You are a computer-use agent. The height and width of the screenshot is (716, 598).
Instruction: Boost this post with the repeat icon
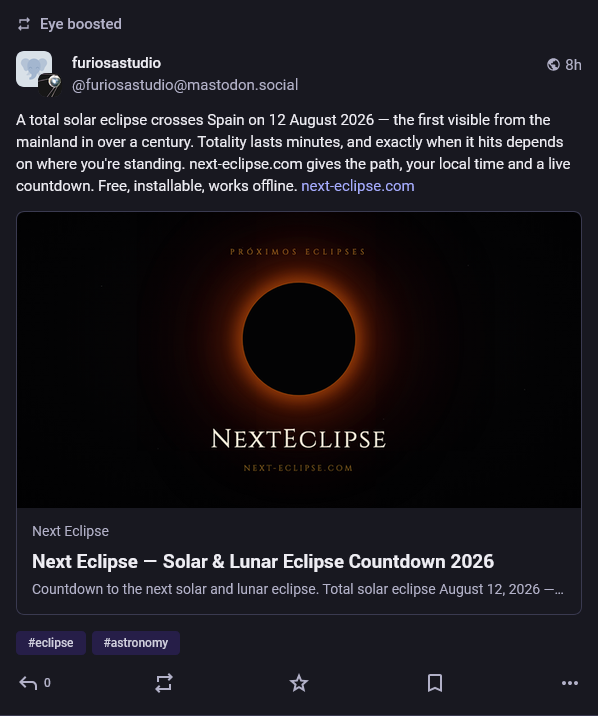(164, 683)
